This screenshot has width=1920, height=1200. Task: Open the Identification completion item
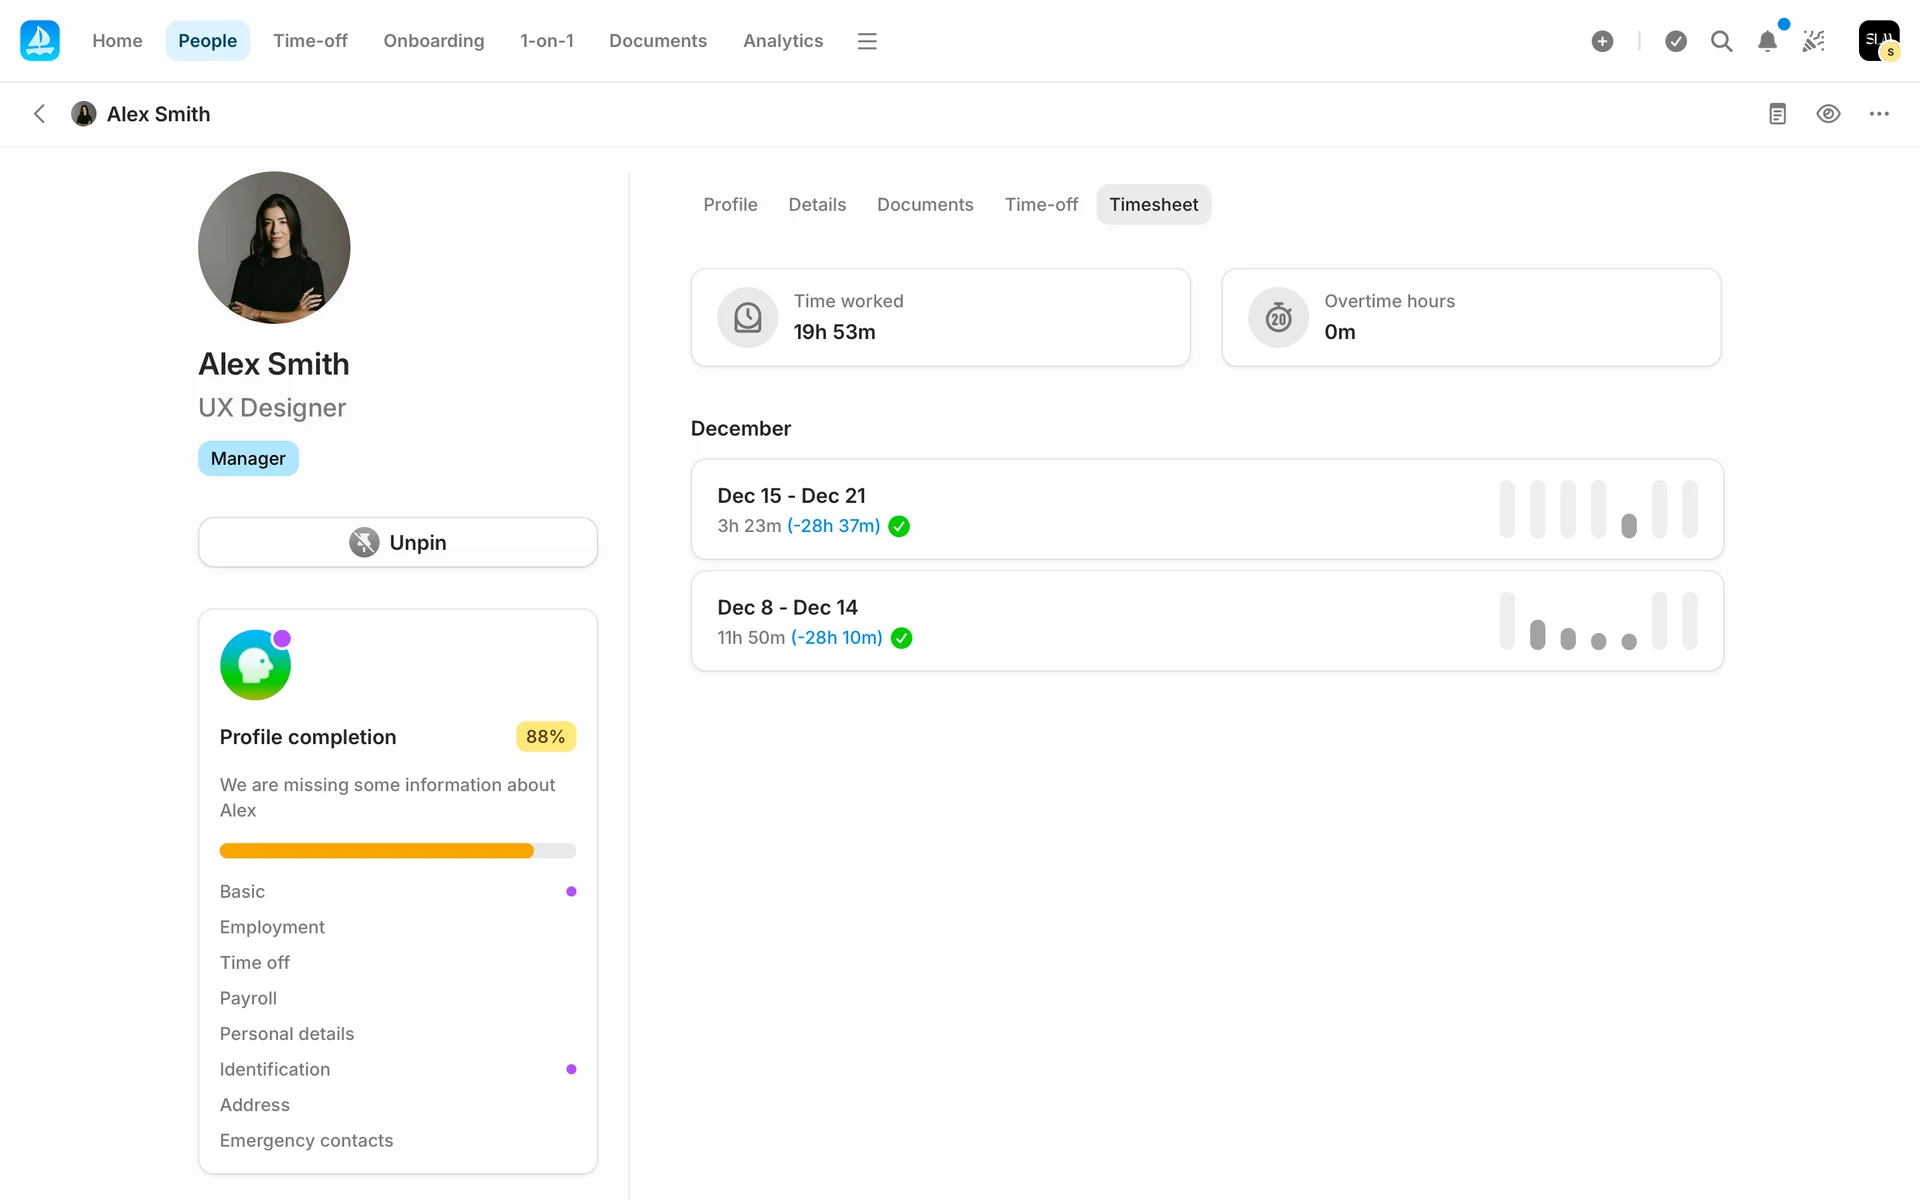click(275, 1069)
